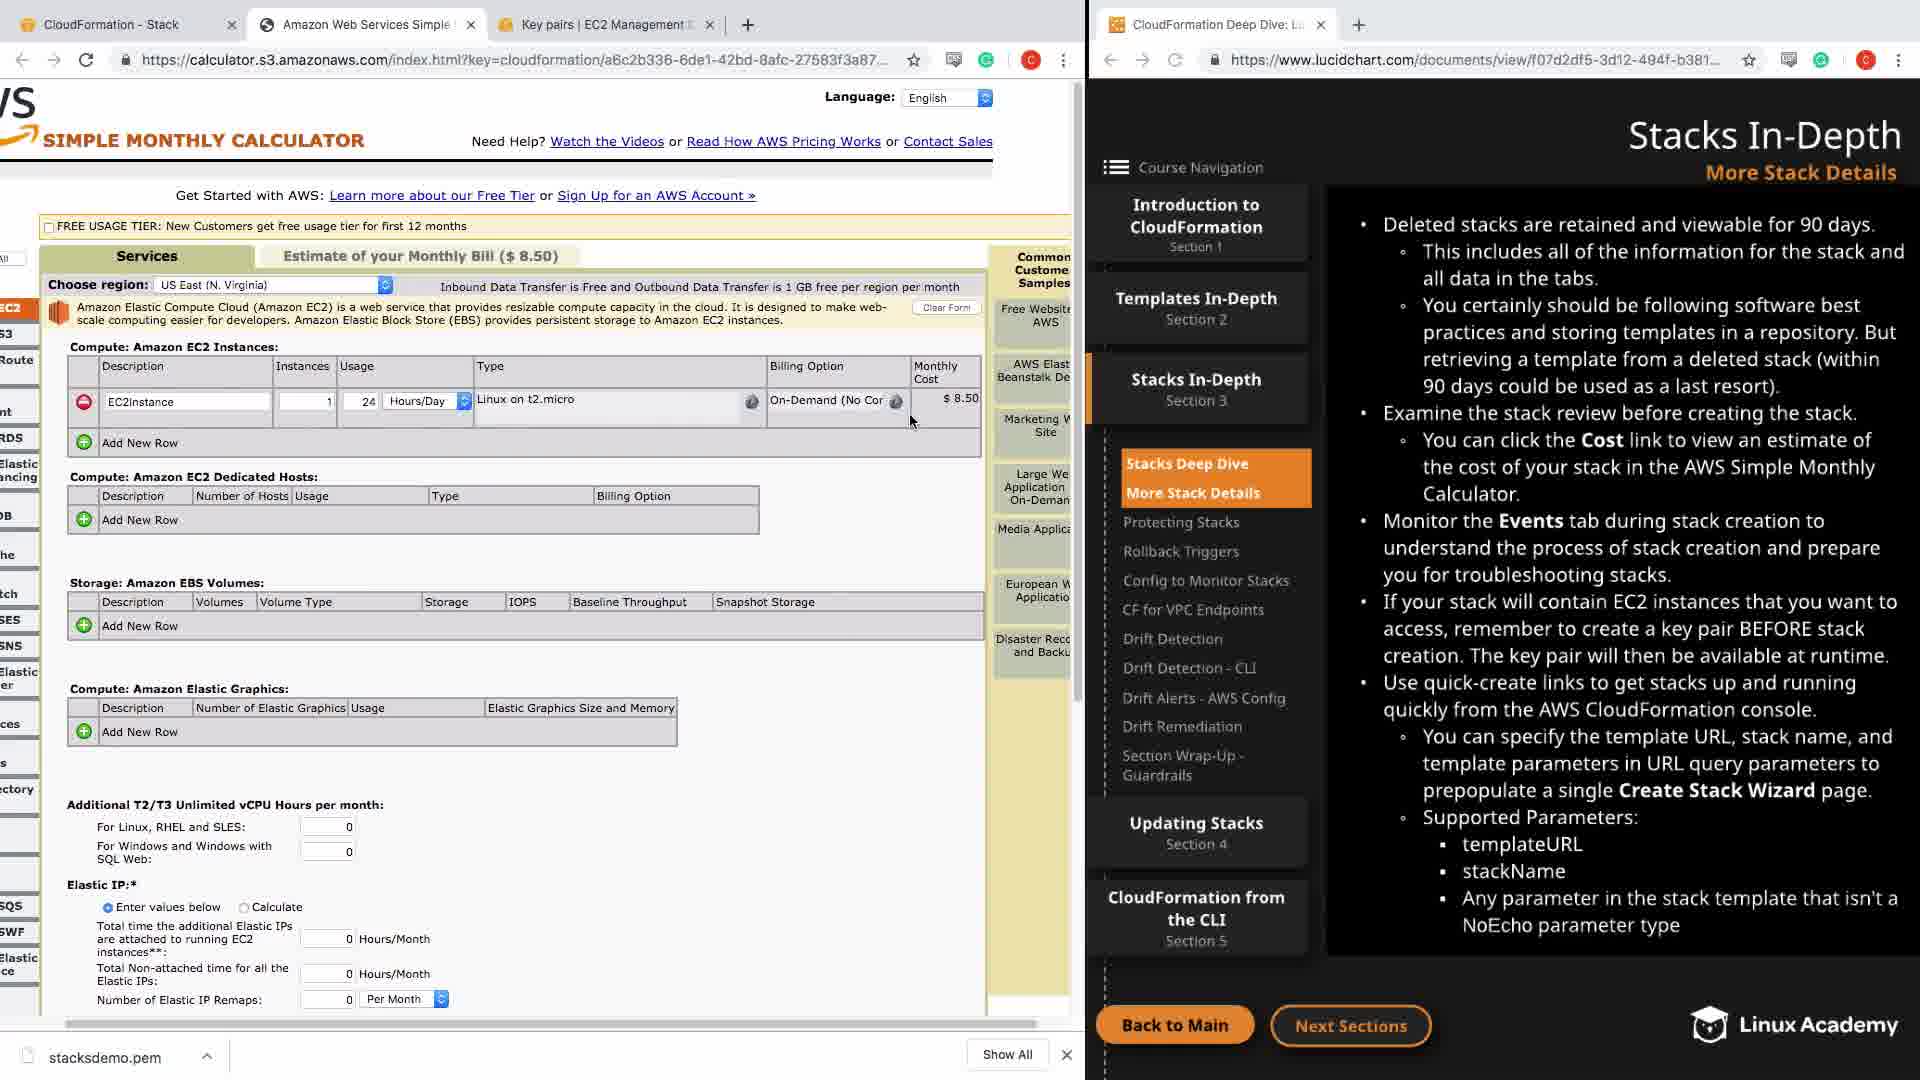Image resolution: width=1920 pixels, height=1080 pixels.
Task: Reload the AWS calculator page
Action: 86,60
